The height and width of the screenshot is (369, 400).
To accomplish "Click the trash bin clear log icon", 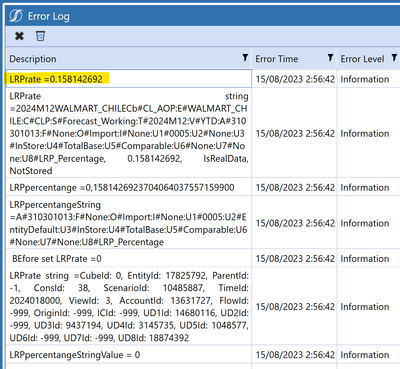I will tap(40, 36).
